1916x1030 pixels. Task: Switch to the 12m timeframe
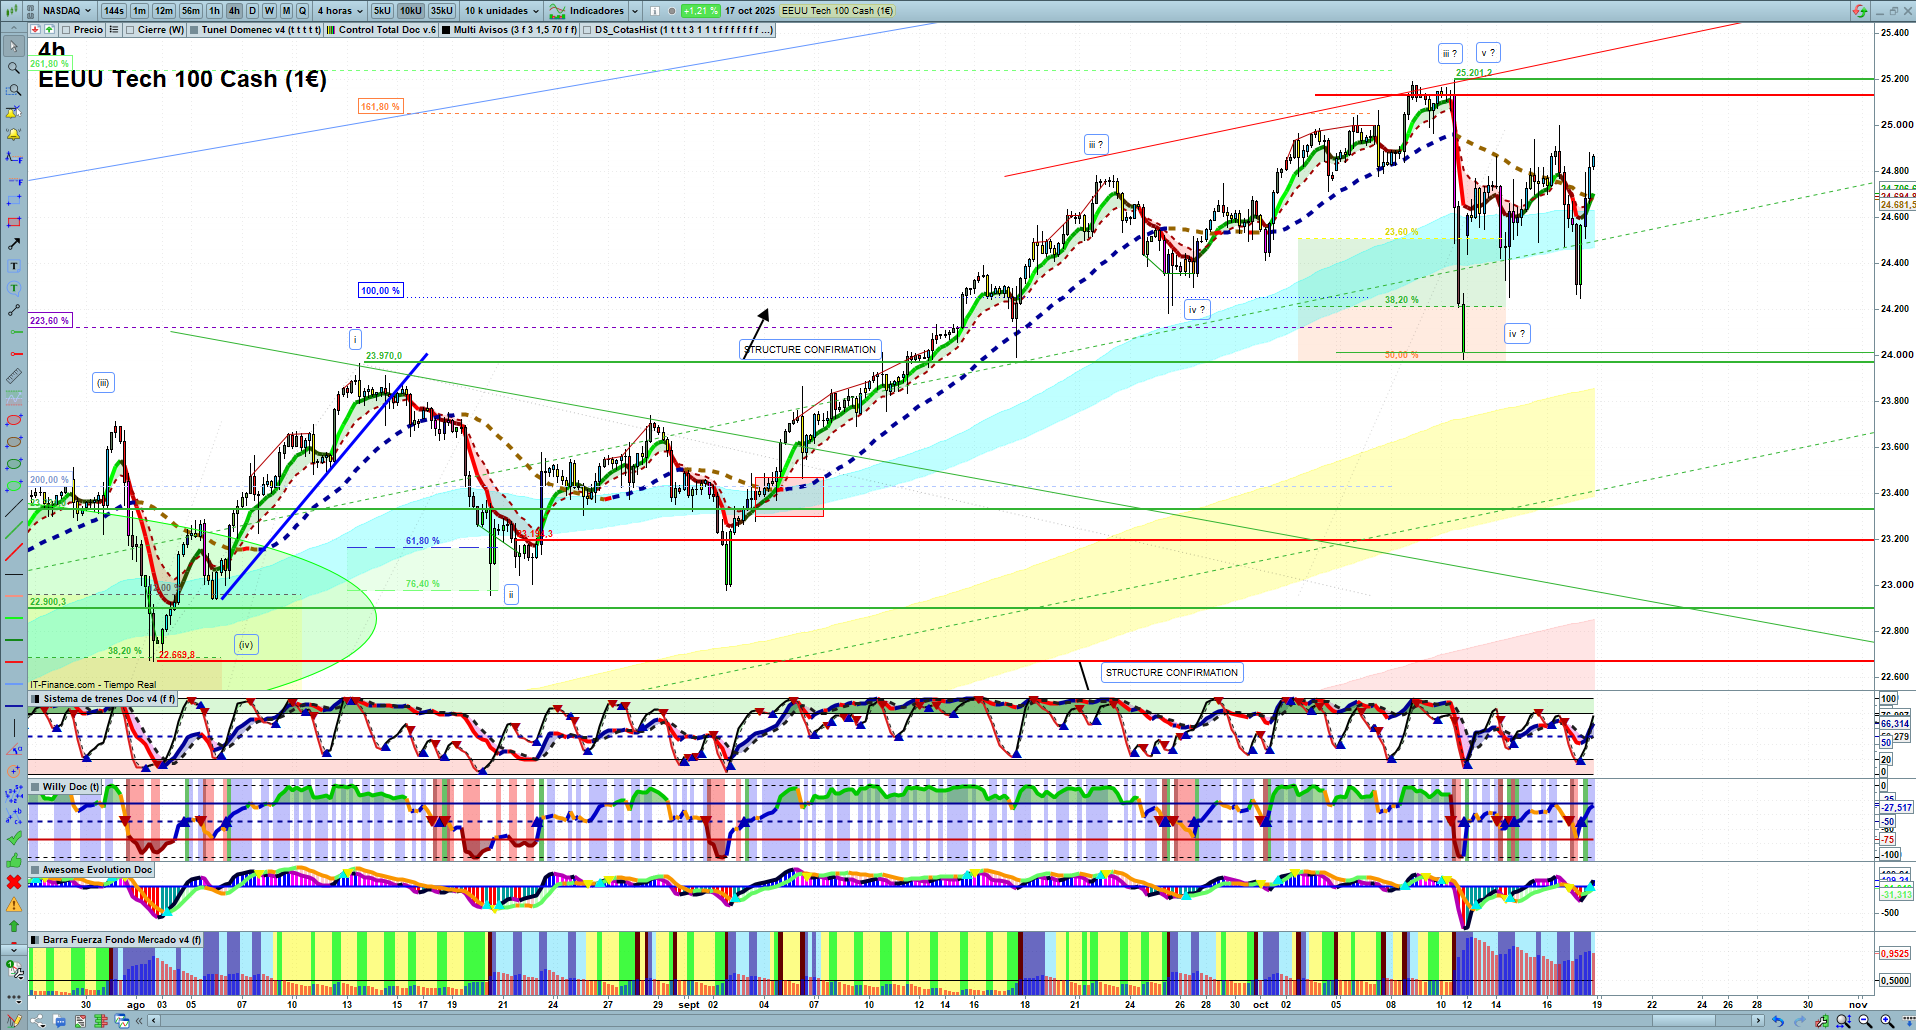click(164, 11)
